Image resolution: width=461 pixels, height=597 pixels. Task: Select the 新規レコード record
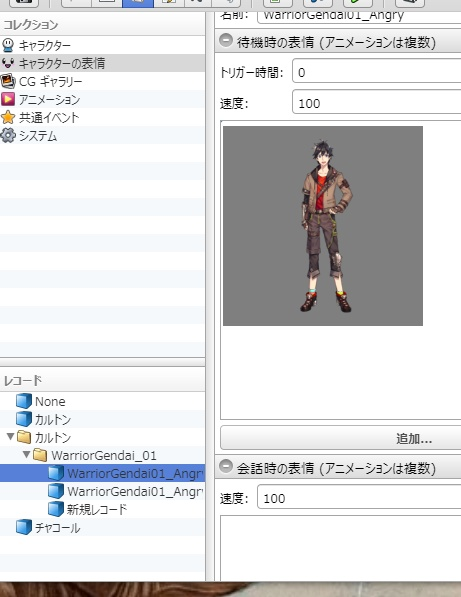point(102,509)
